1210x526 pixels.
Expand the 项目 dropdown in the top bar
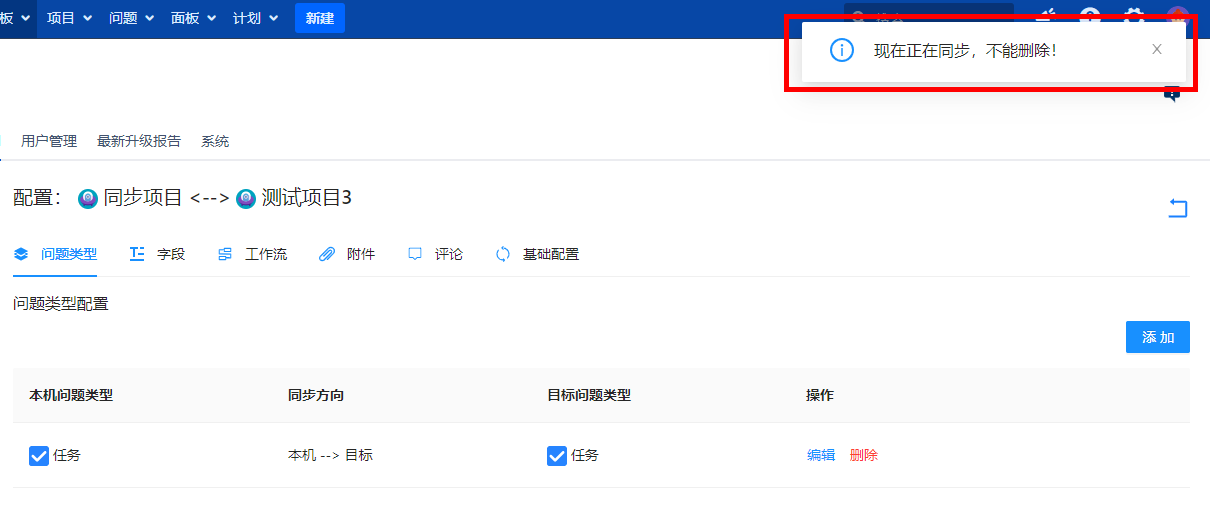coord(70,18)
